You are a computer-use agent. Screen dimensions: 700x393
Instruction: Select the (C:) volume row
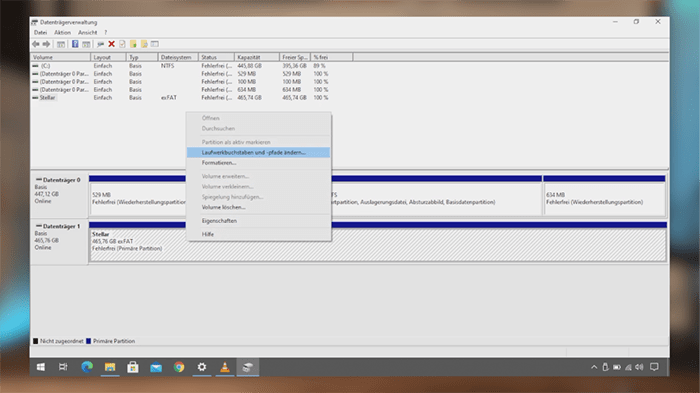pos(45,66)
